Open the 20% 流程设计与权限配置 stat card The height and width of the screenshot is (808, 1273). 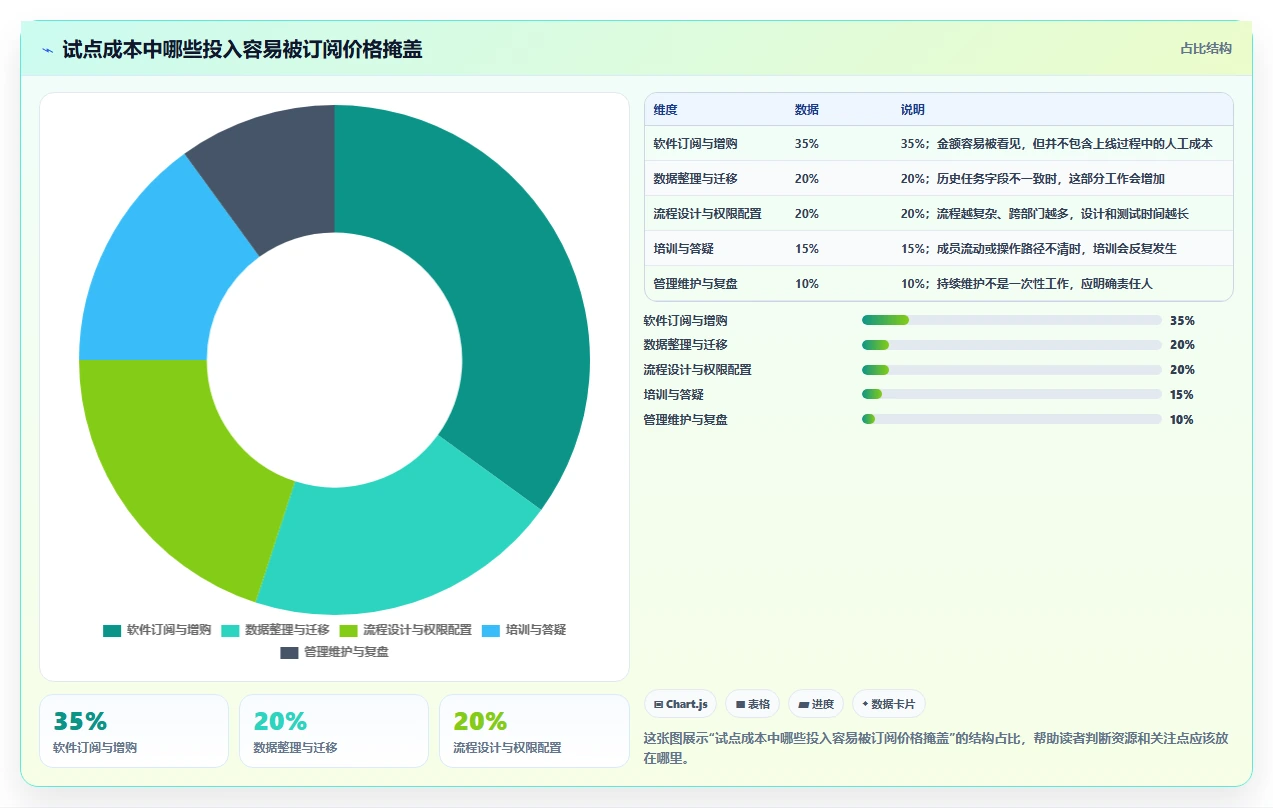(x=534, y=731)
